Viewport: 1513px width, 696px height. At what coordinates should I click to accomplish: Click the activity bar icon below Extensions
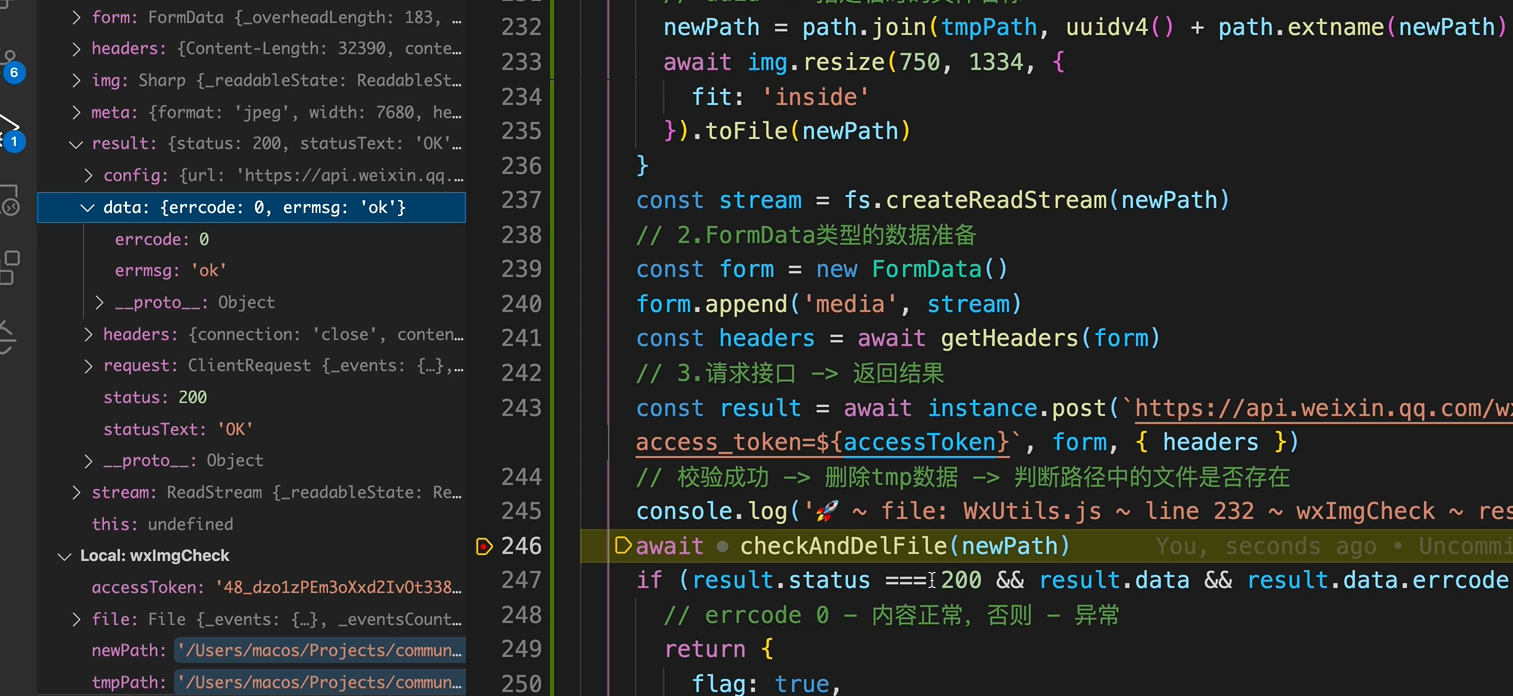(9, 335)
